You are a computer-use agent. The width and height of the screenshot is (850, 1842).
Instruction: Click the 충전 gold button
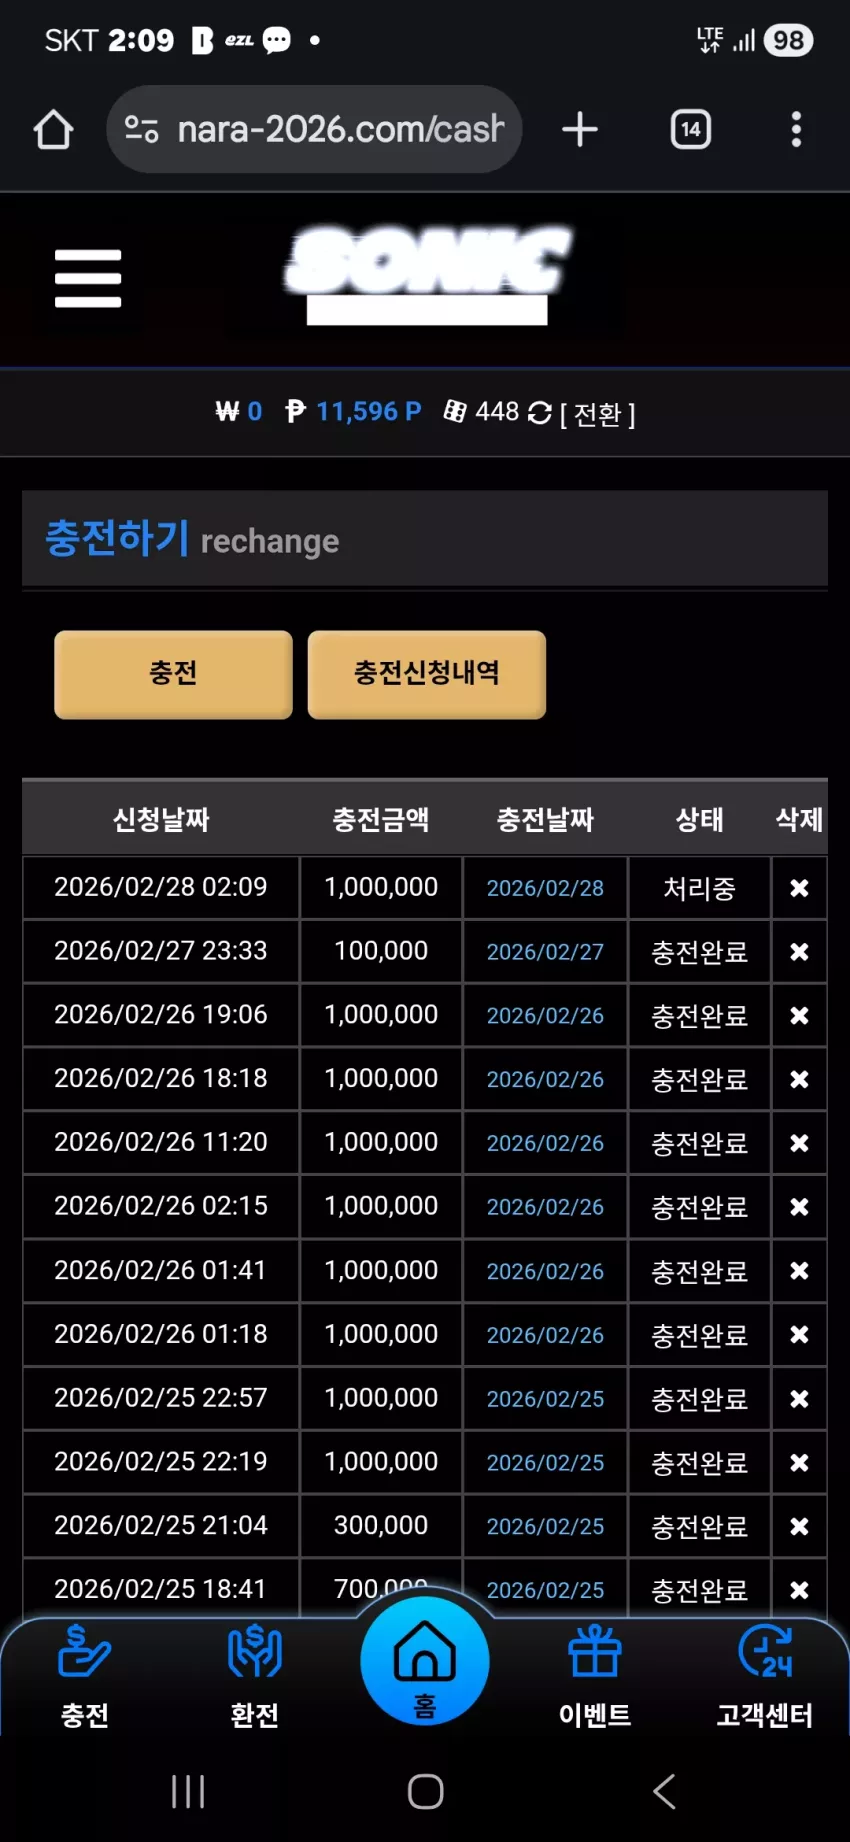(173, 674)
